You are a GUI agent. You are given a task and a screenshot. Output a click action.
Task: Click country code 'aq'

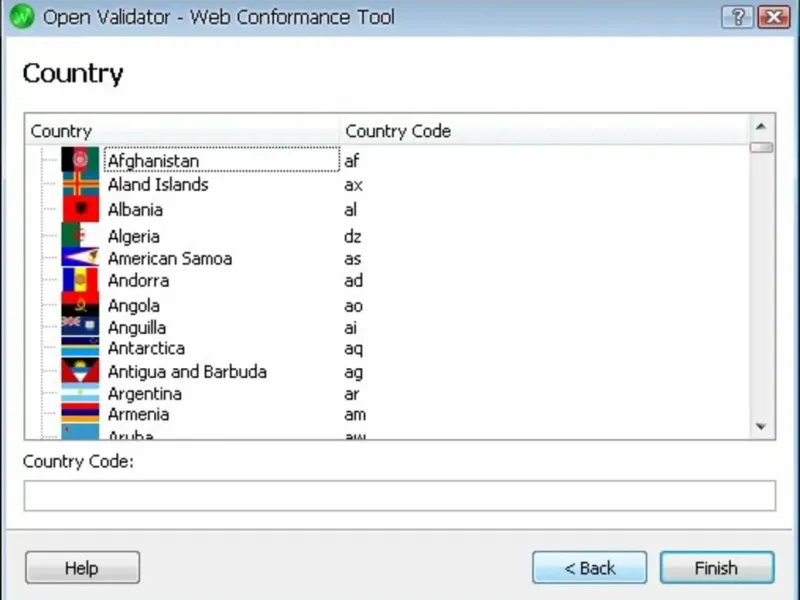pyautogui.click(x=353, y=348)
